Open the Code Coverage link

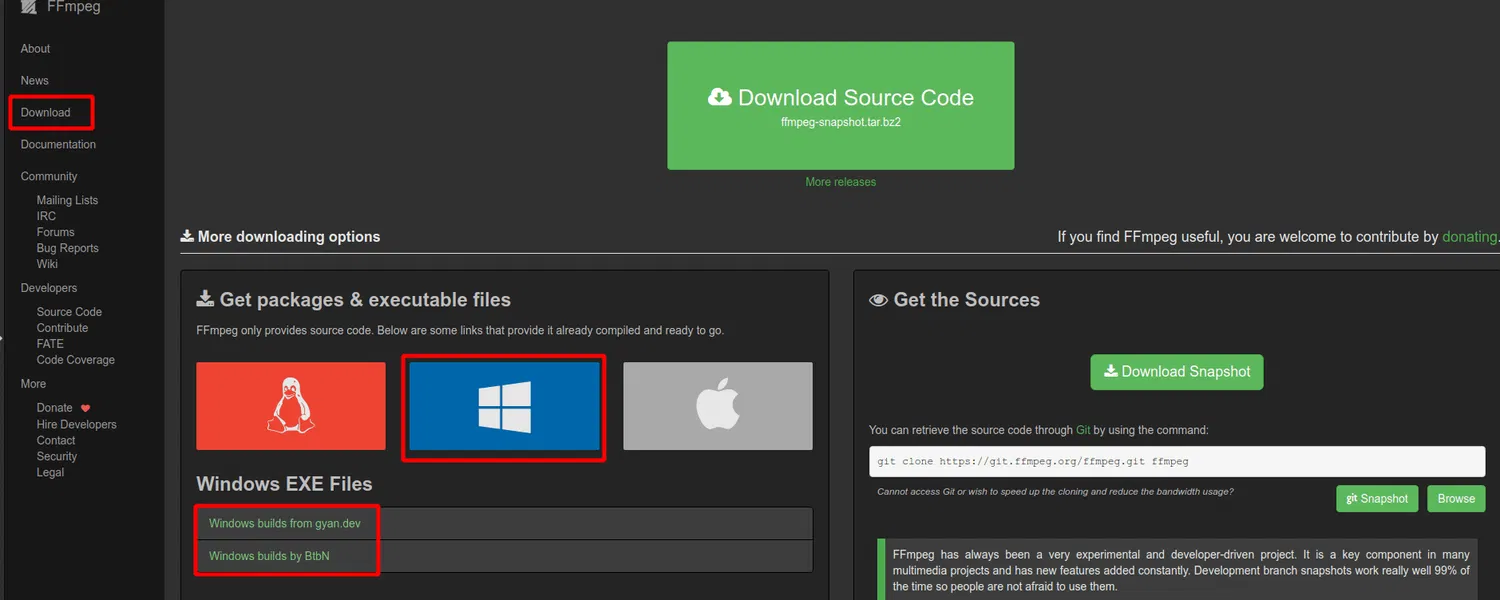pyautogui.click(x=76, y=360)
